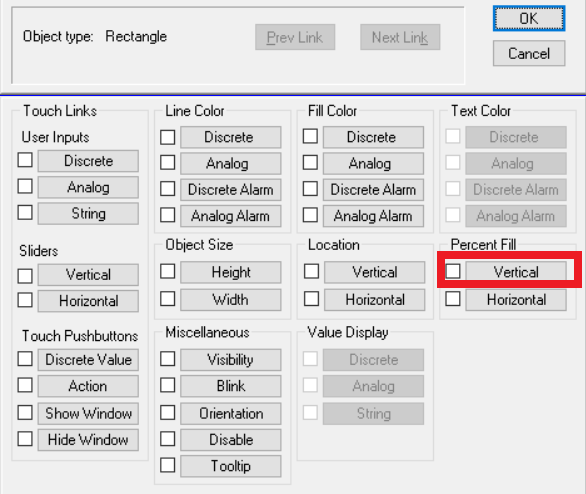Open User Inputs String link
This screenshot has height=494, width=586.
pyautogui.click(x=88, y=213)
